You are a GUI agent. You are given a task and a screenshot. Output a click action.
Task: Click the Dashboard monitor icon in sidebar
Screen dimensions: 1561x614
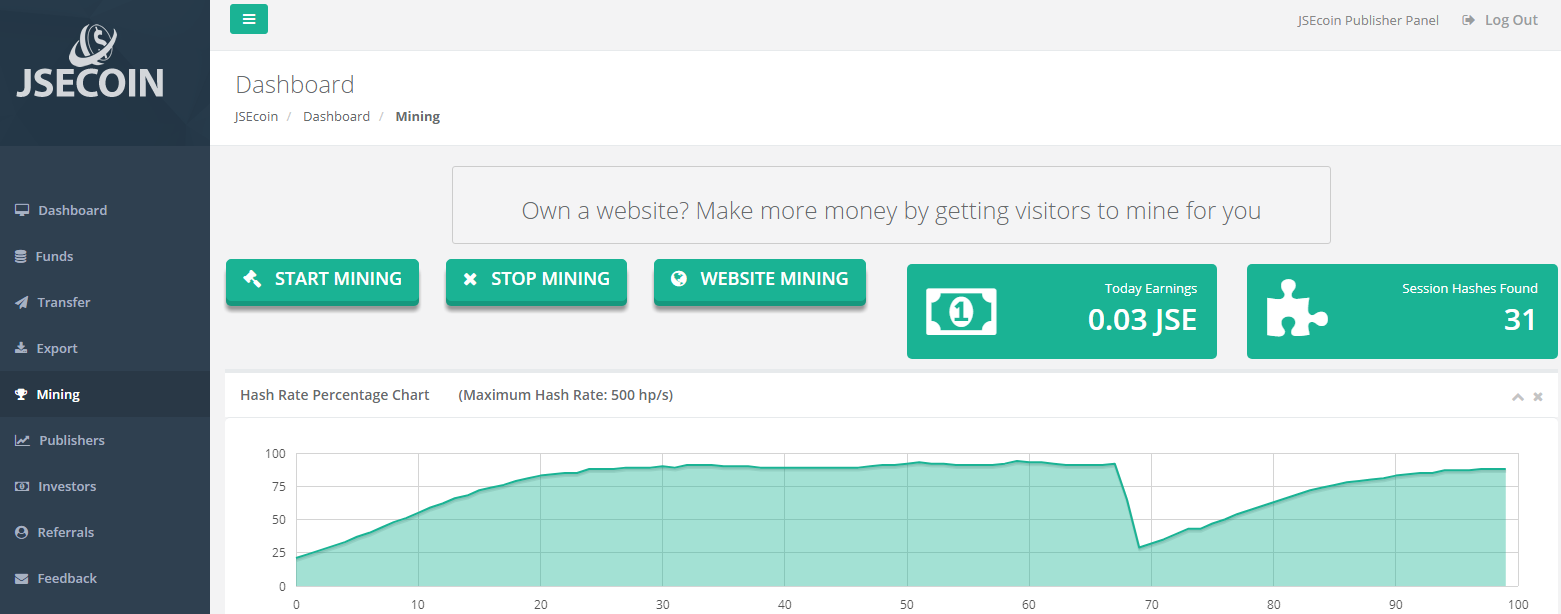[22, 210]
